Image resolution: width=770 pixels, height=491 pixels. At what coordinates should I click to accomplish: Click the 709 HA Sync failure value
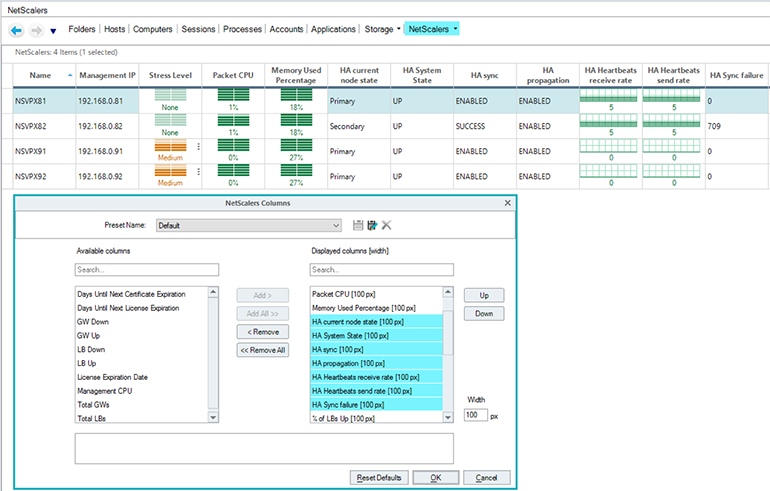pyautogui.click(x=714, y=126)
